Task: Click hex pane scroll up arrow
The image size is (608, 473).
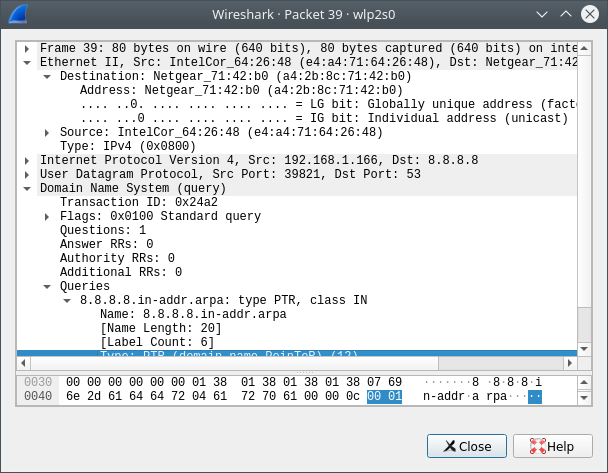Action: tap(584, 383)
